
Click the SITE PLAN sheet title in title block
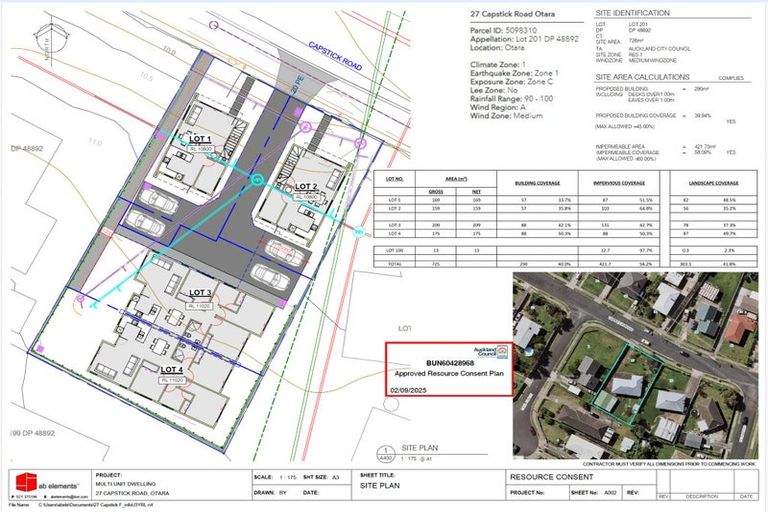[x=380, y=486]
